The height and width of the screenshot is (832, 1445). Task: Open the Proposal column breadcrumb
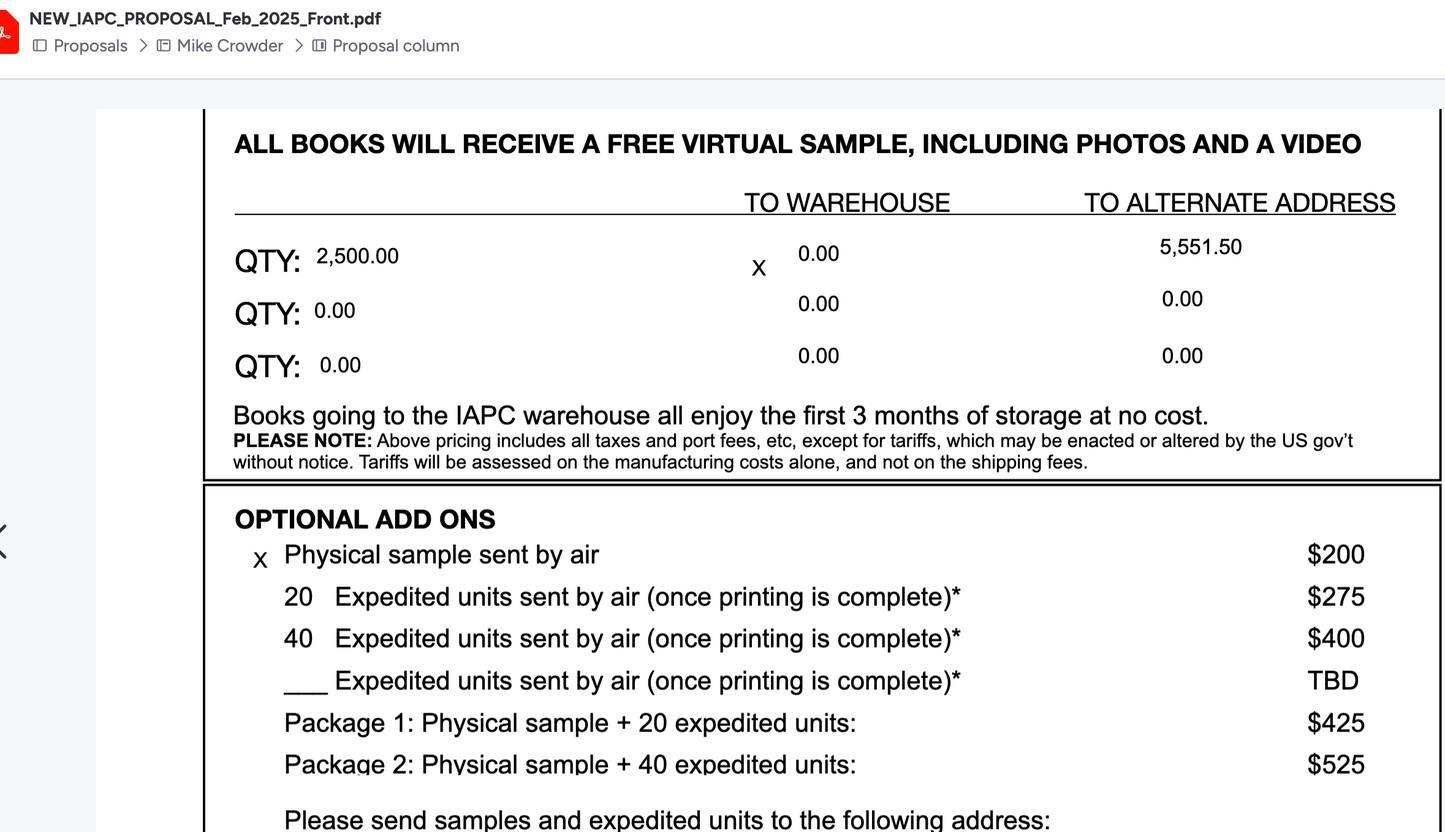[396, 46]
